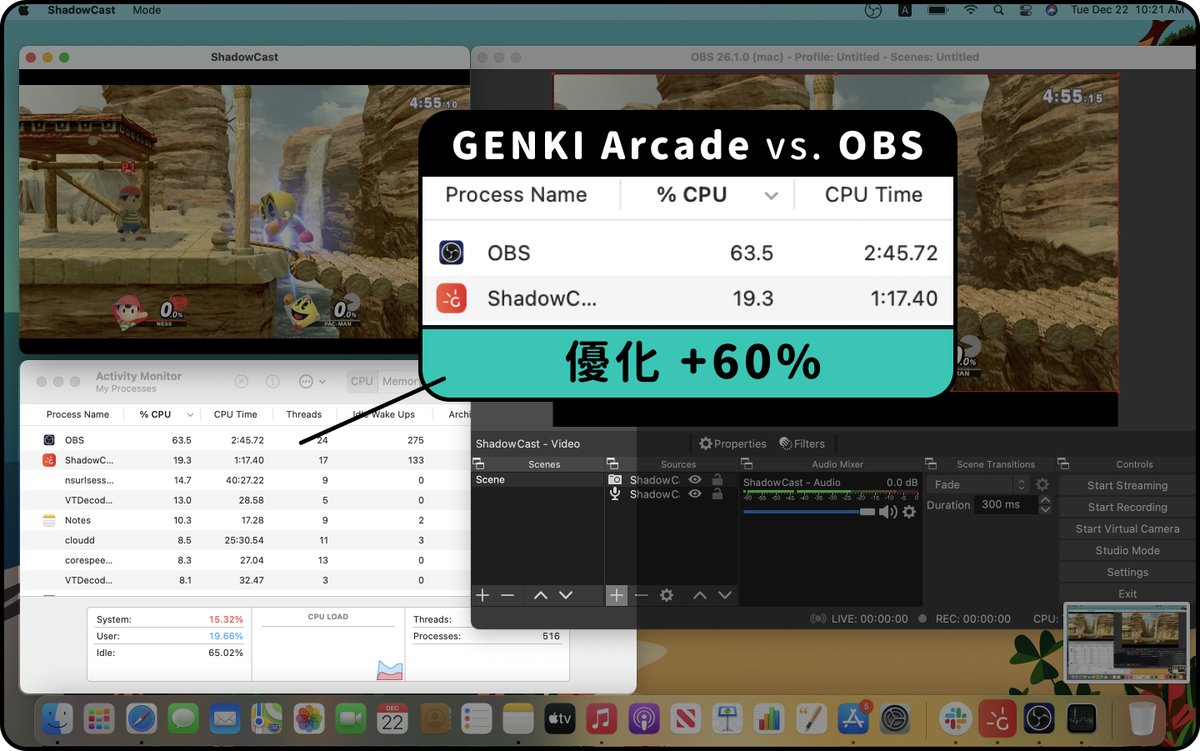
Task: Remove scene using the Scenes minus icon
Action: (507, 595)
